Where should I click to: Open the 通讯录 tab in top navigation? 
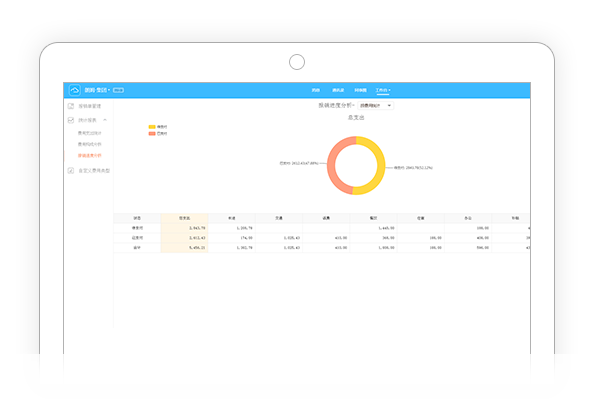338,90
